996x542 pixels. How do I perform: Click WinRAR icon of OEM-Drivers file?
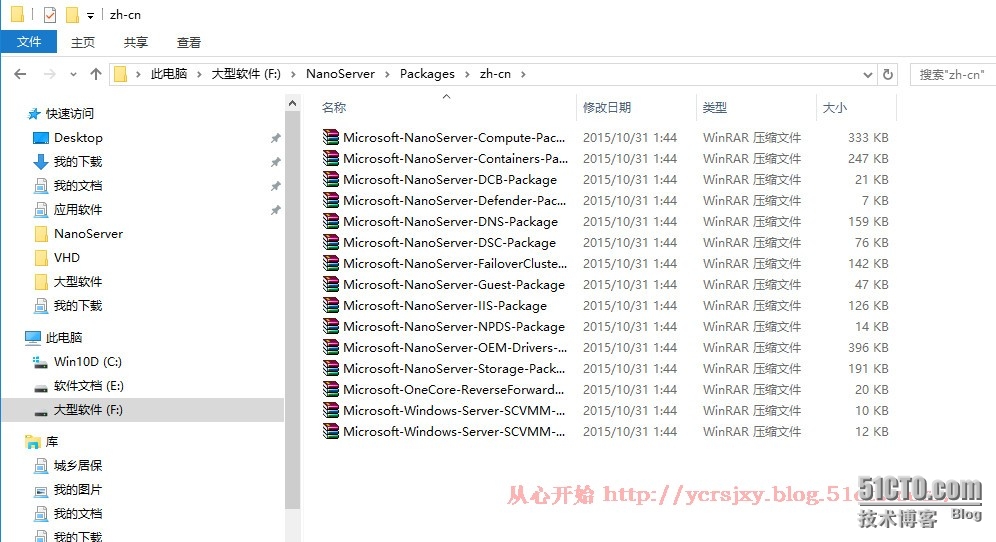click(x=330, y=347)
